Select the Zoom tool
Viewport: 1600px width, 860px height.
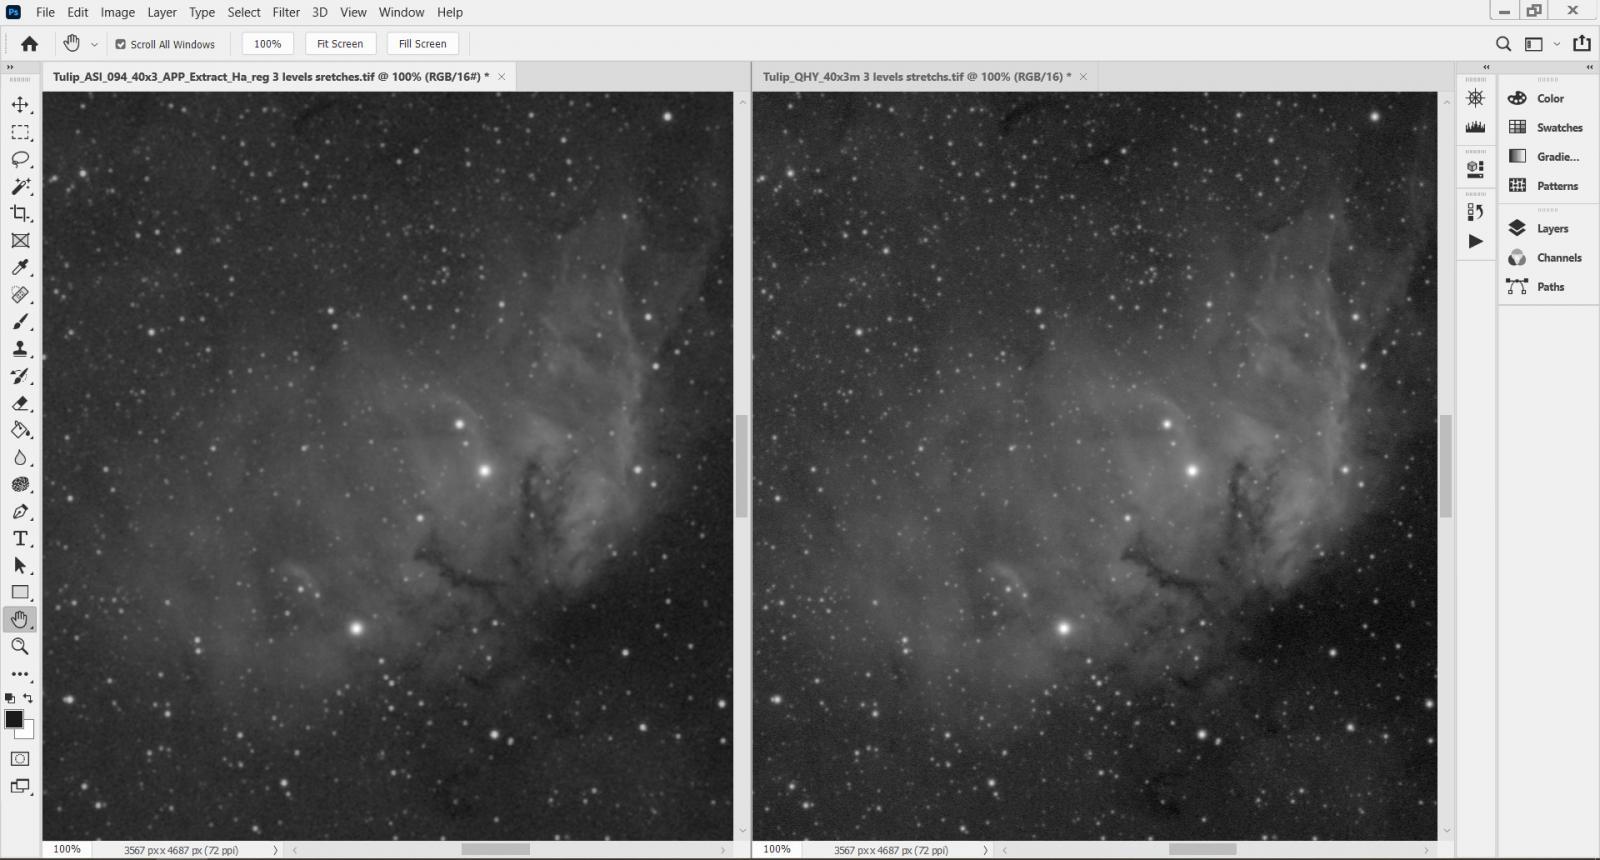(20, 646)
